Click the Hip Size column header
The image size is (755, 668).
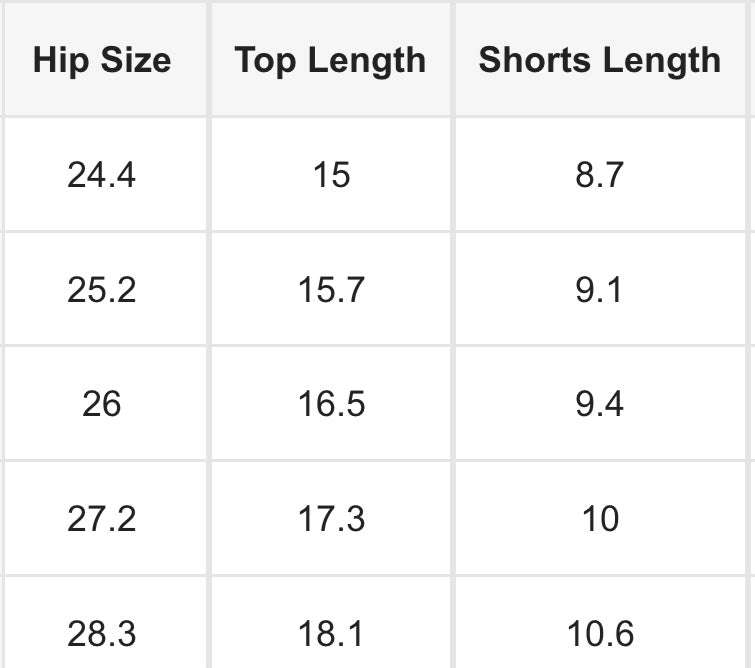(102, 60)
